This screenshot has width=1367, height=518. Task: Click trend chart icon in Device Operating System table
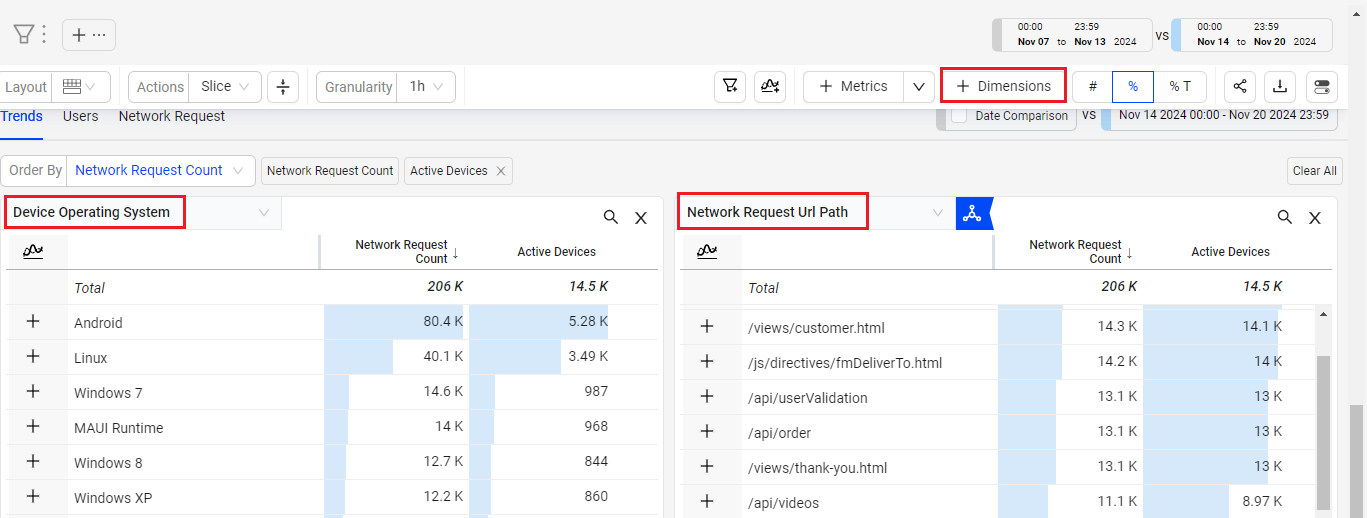point(33,251)
